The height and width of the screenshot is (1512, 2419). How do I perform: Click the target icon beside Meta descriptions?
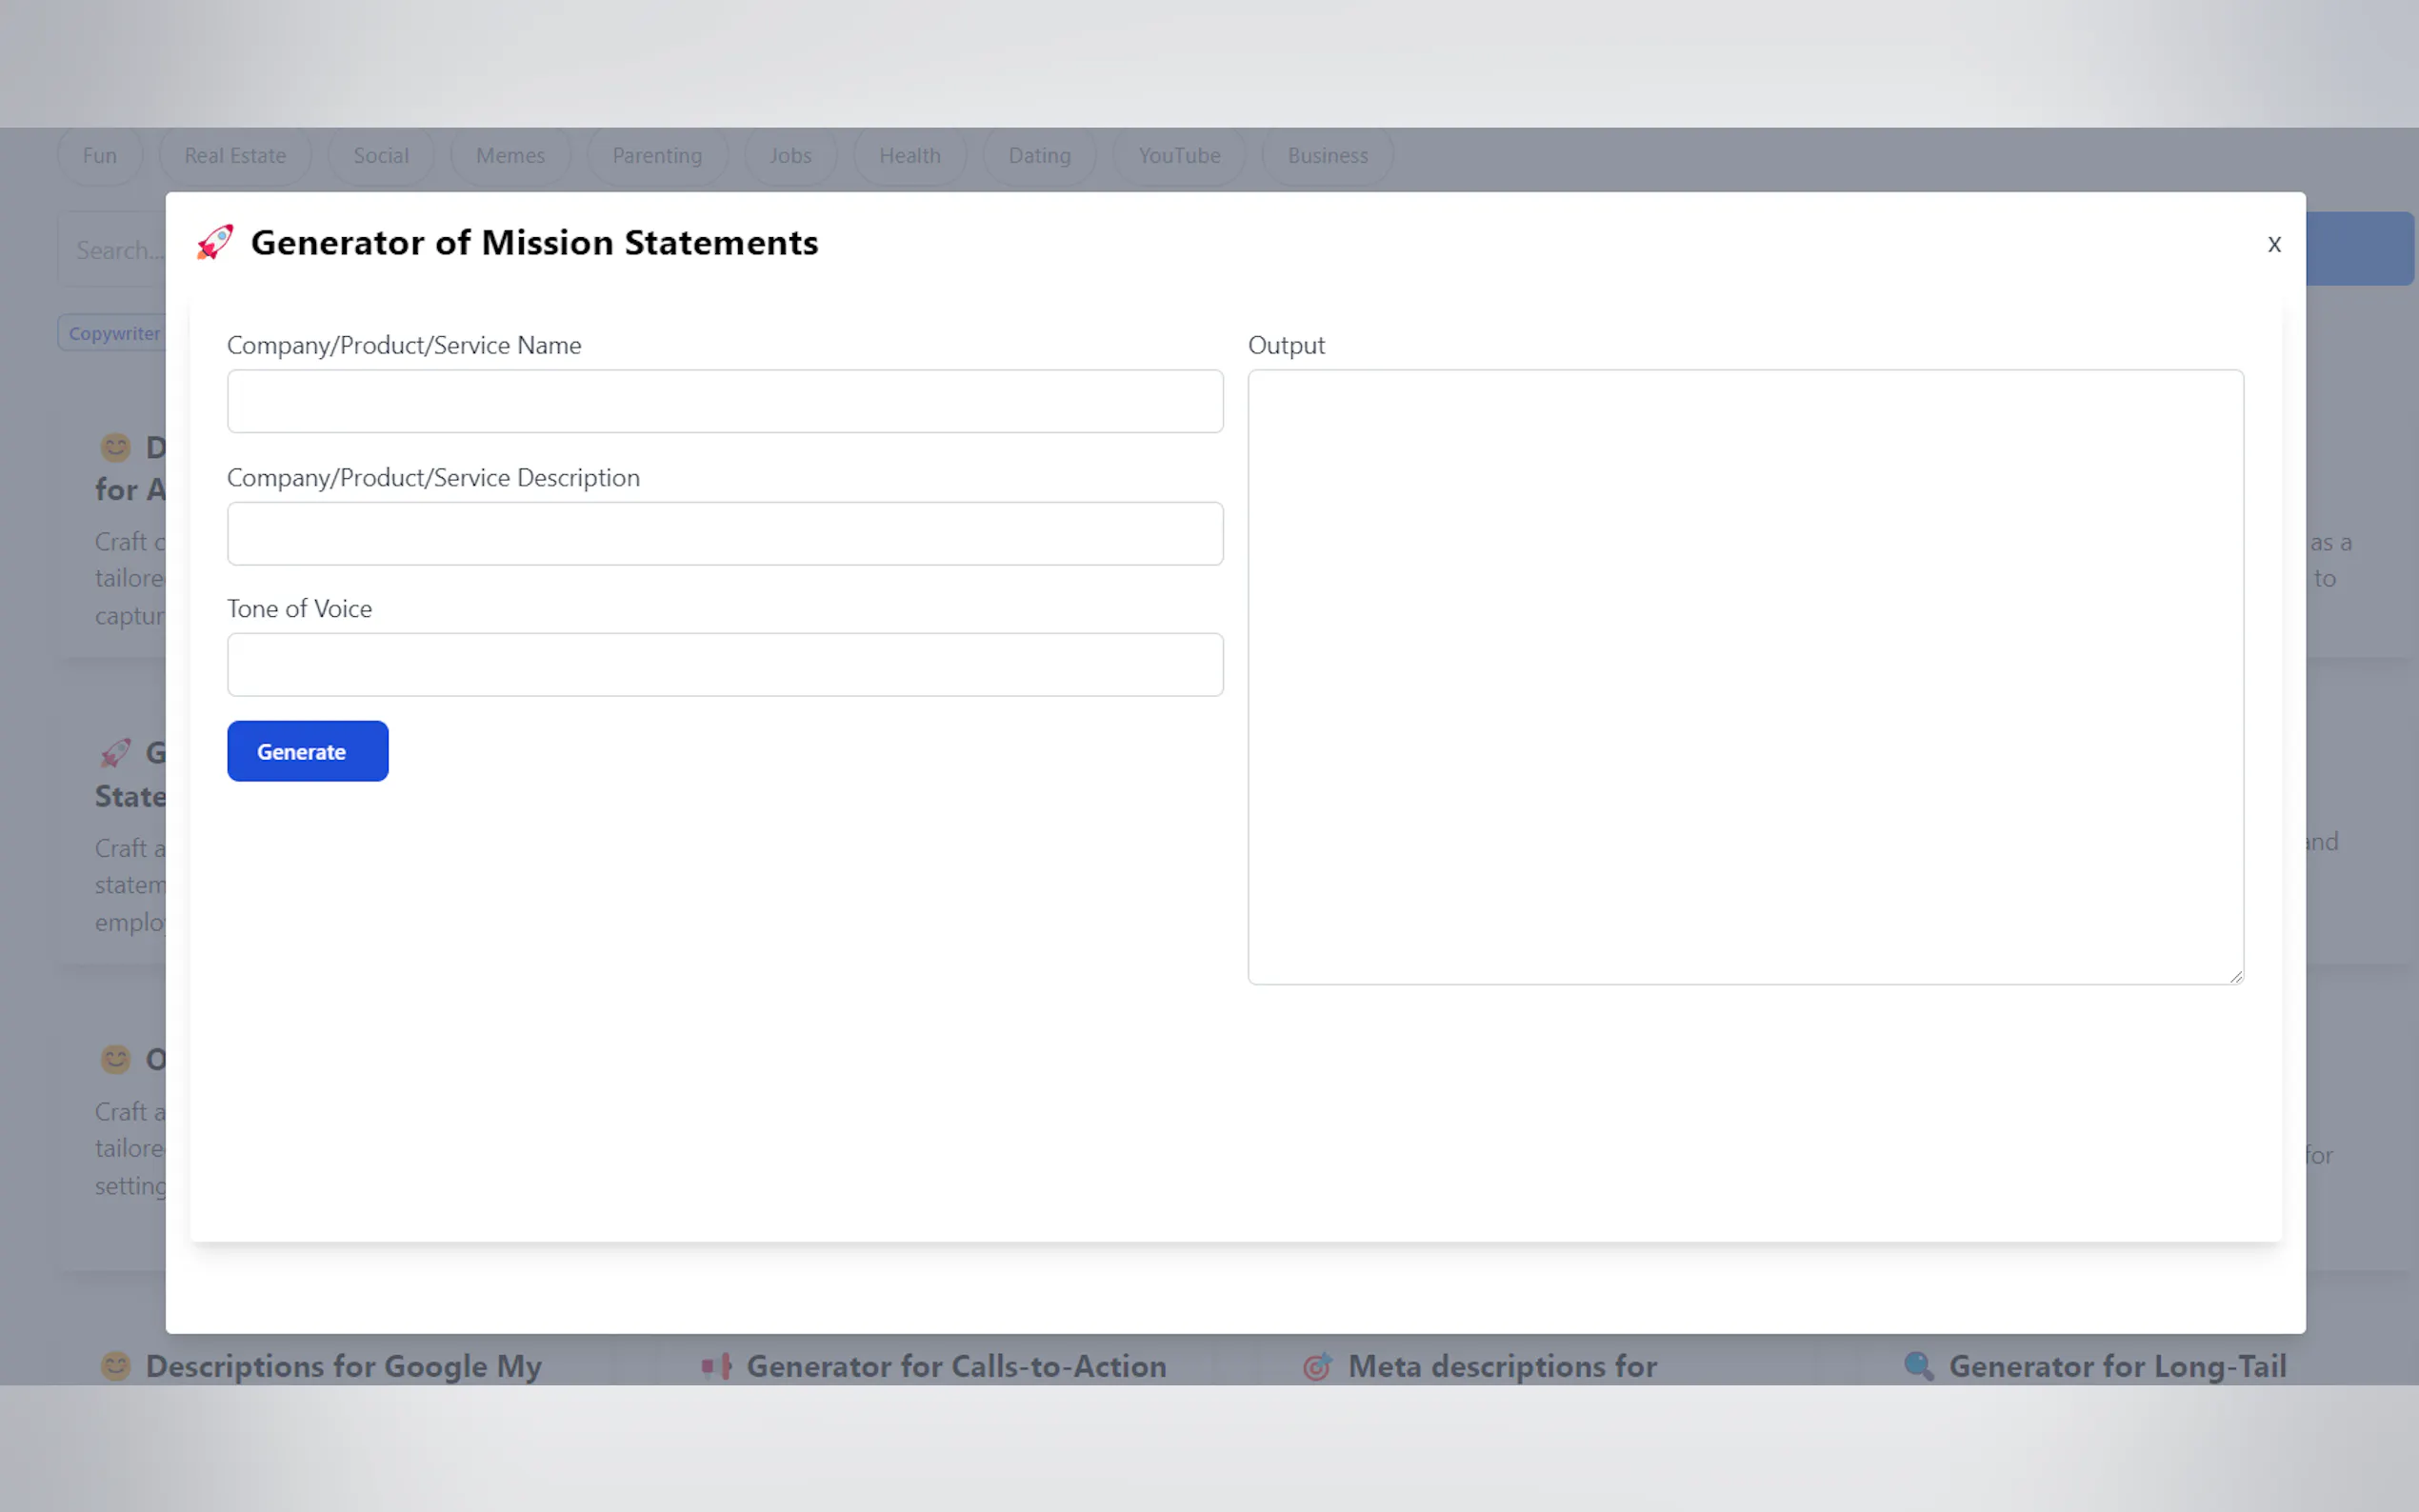tap(1317, 1366)
